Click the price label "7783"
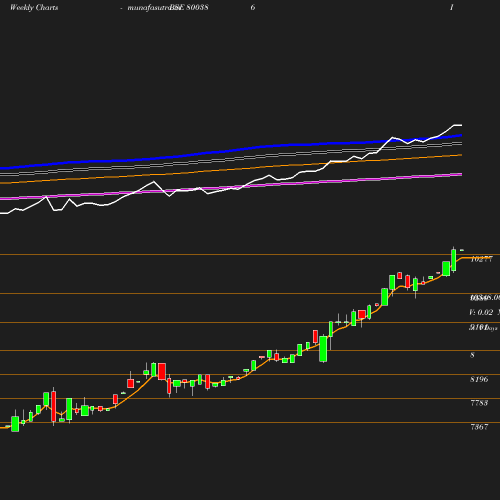 click(479, 403)
